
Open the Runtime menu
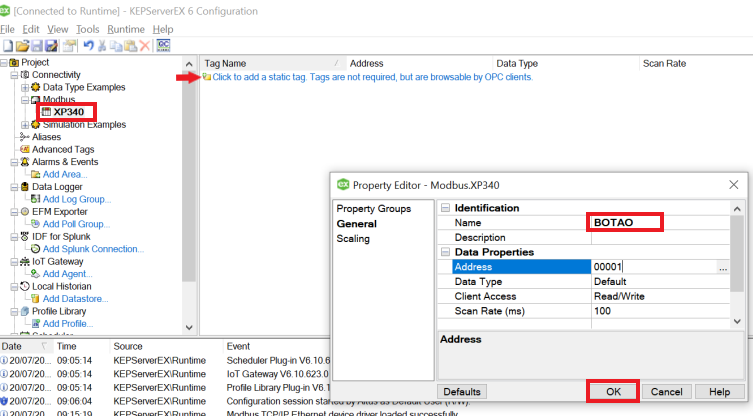pyautogui.click(x=126, y=29)
